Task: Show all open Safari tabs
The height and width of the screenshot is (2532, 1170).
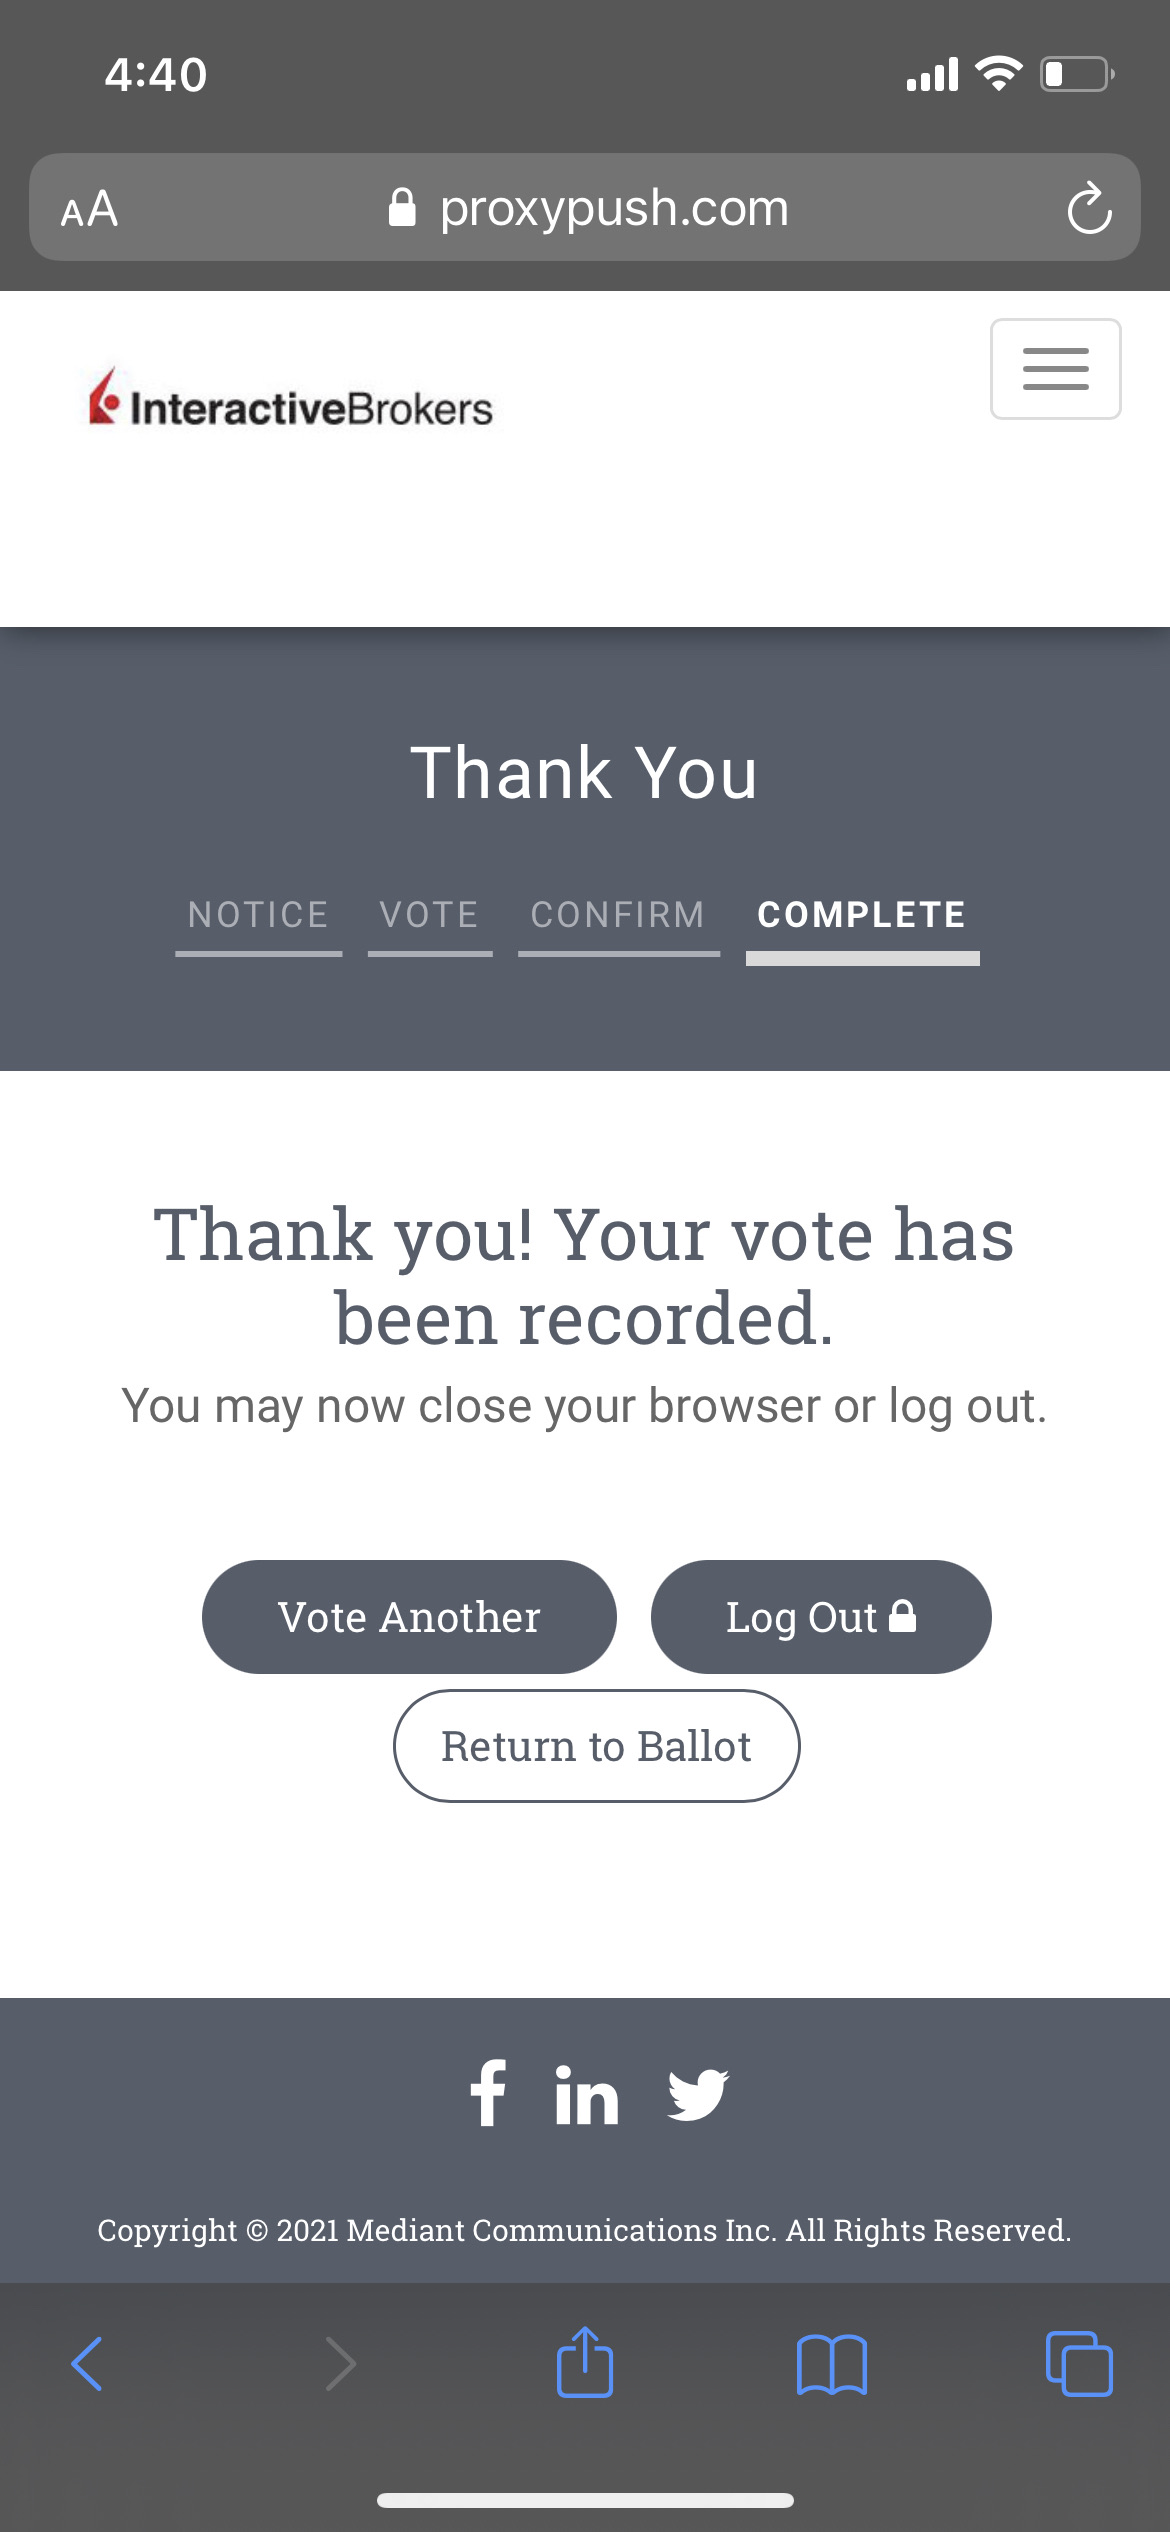Action: [x=1078, y=2364]
